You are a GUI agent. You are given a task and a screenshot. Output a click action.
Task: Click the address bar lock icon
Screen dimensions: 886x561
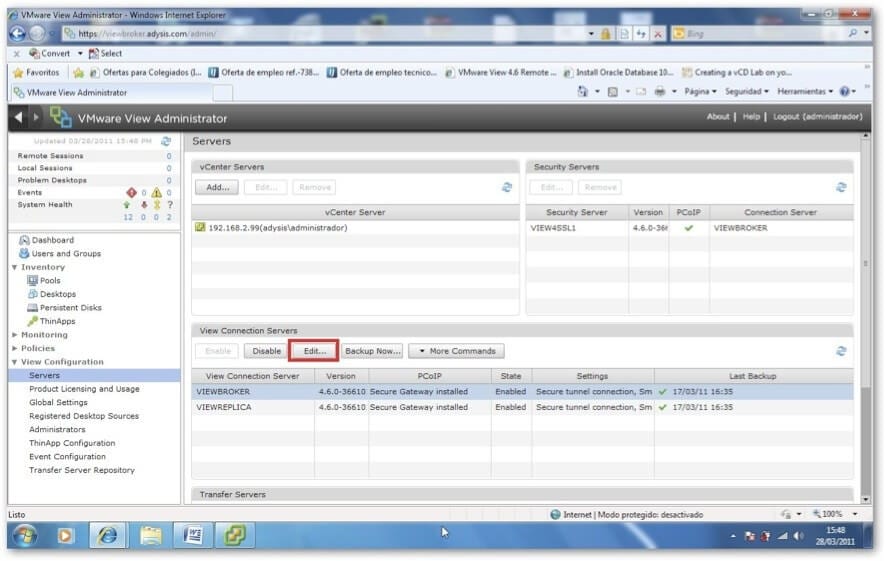[x=605, y=34]
